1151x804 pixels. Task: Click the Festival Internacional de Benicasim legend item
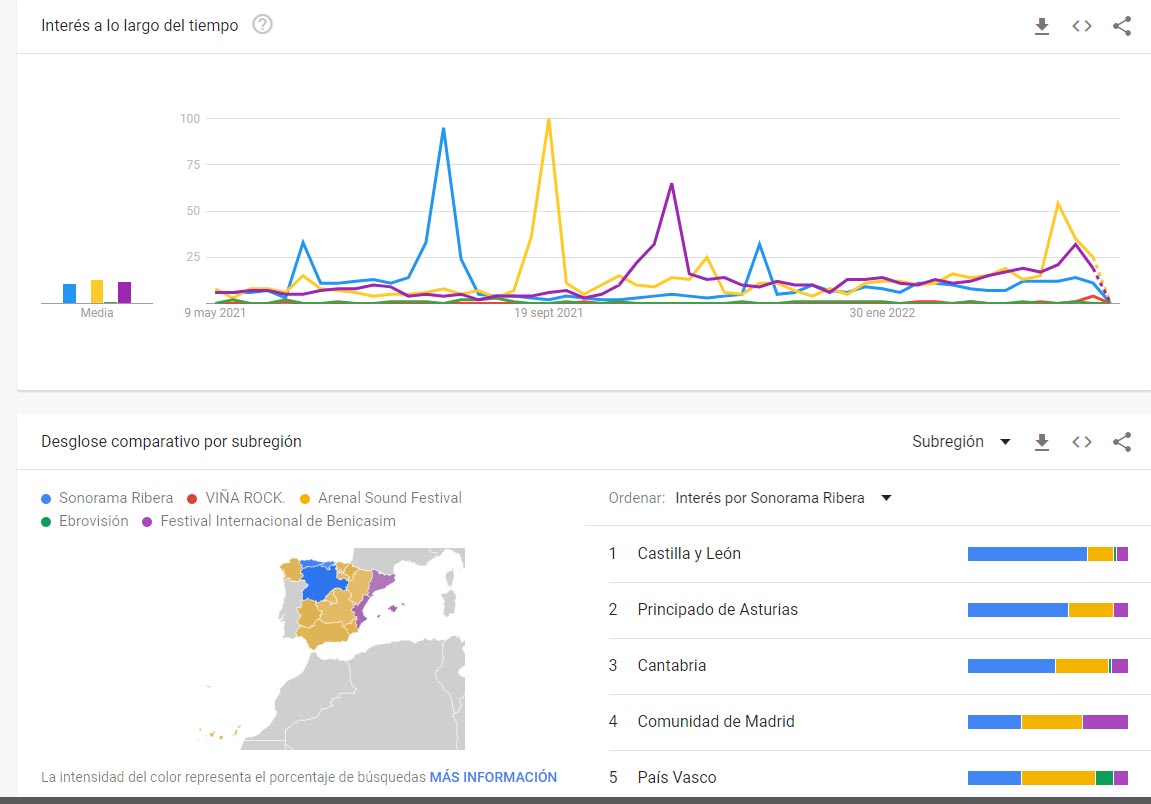click(269, 521)
